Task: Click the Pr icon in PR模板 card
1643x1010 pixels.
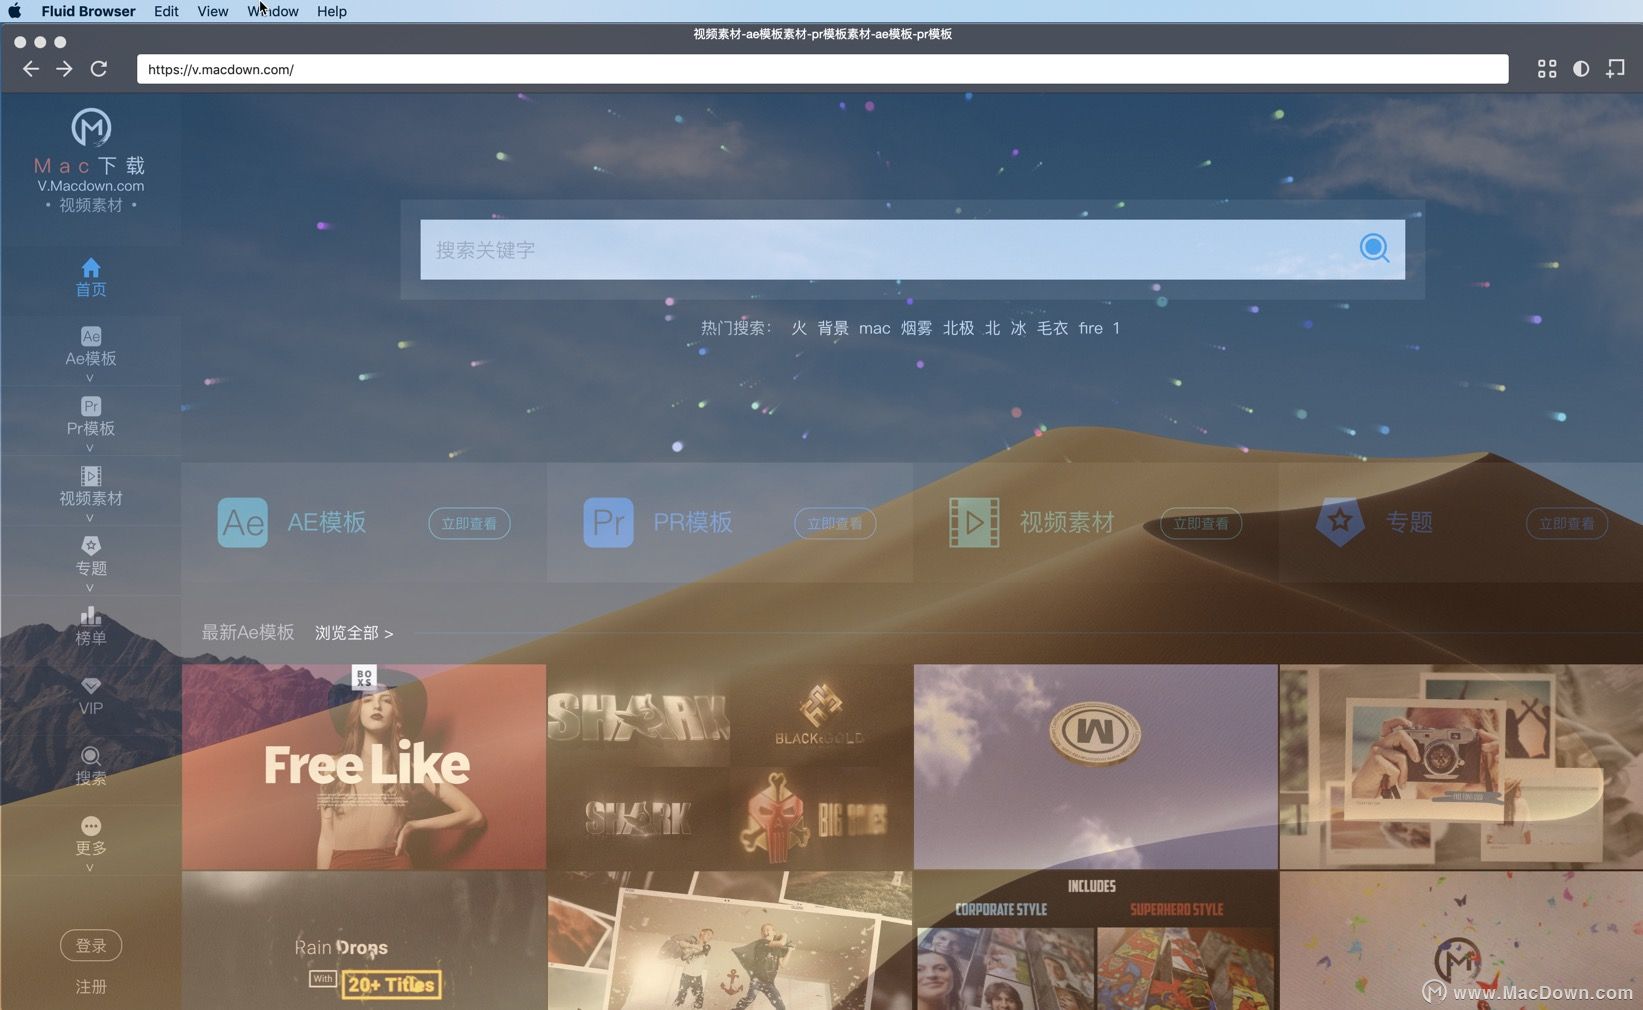Action: click(x=608, y=522)
